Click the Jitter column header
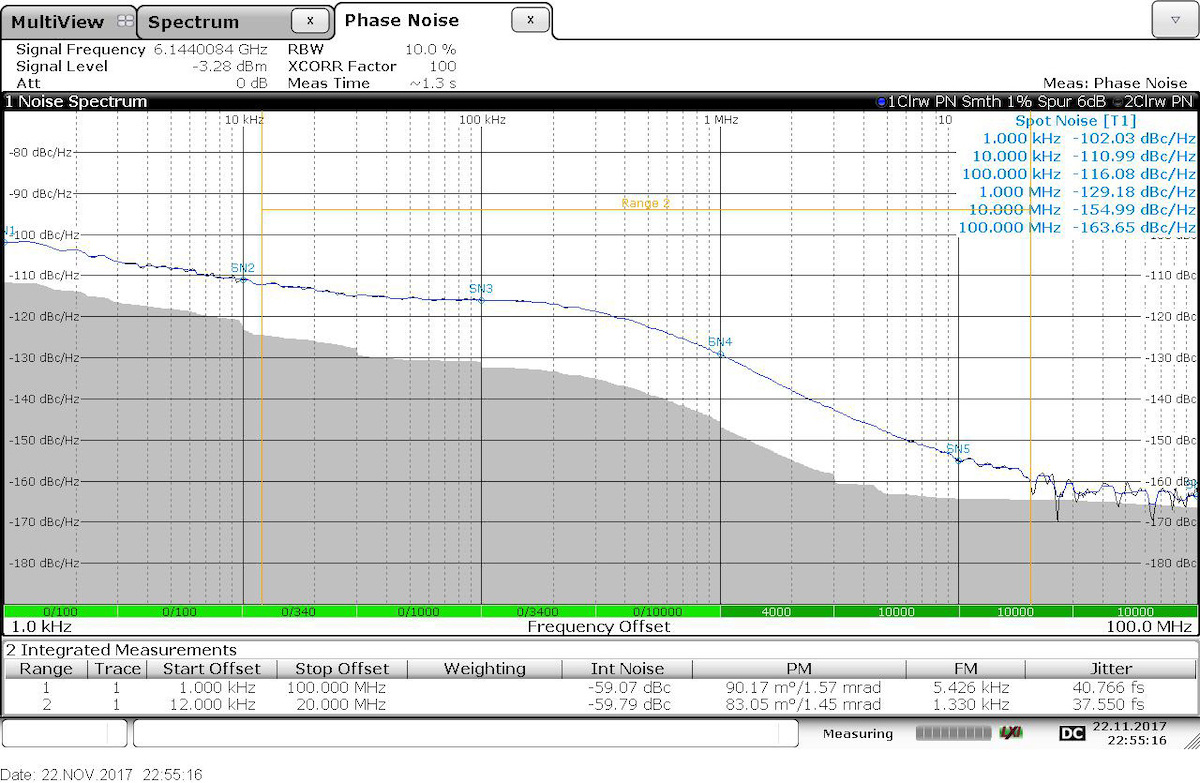The image size is (1200, 783). [1111, 669]
